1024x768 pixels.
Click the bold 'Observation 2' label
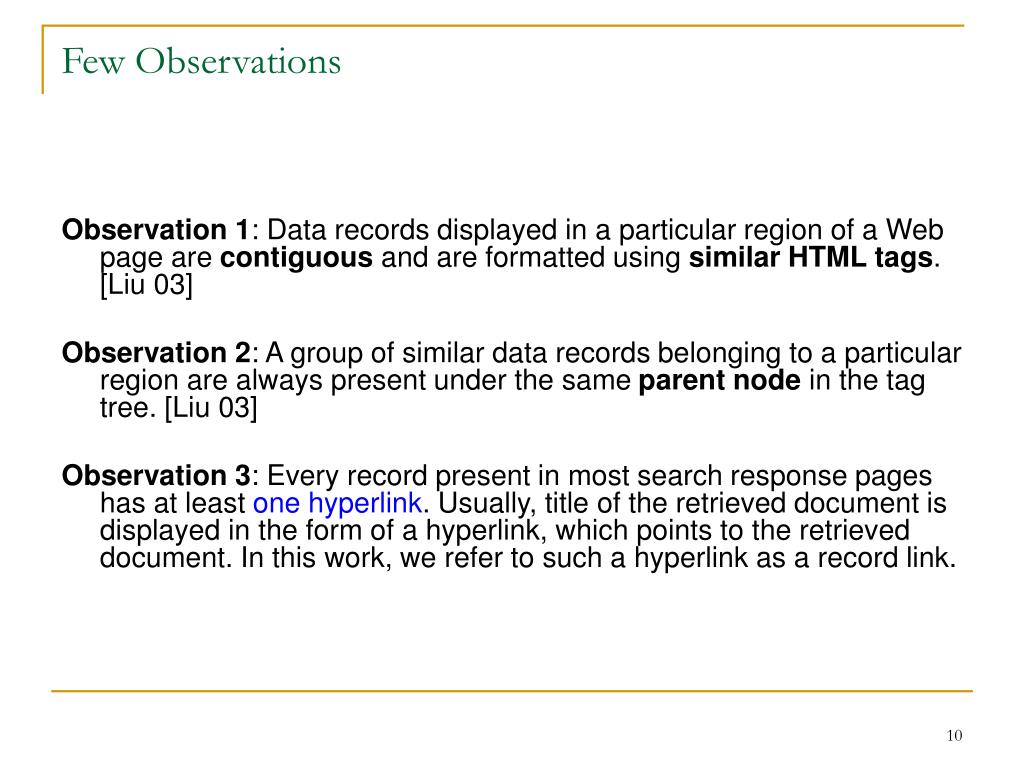pyautogui.click(x=155, y=353)
